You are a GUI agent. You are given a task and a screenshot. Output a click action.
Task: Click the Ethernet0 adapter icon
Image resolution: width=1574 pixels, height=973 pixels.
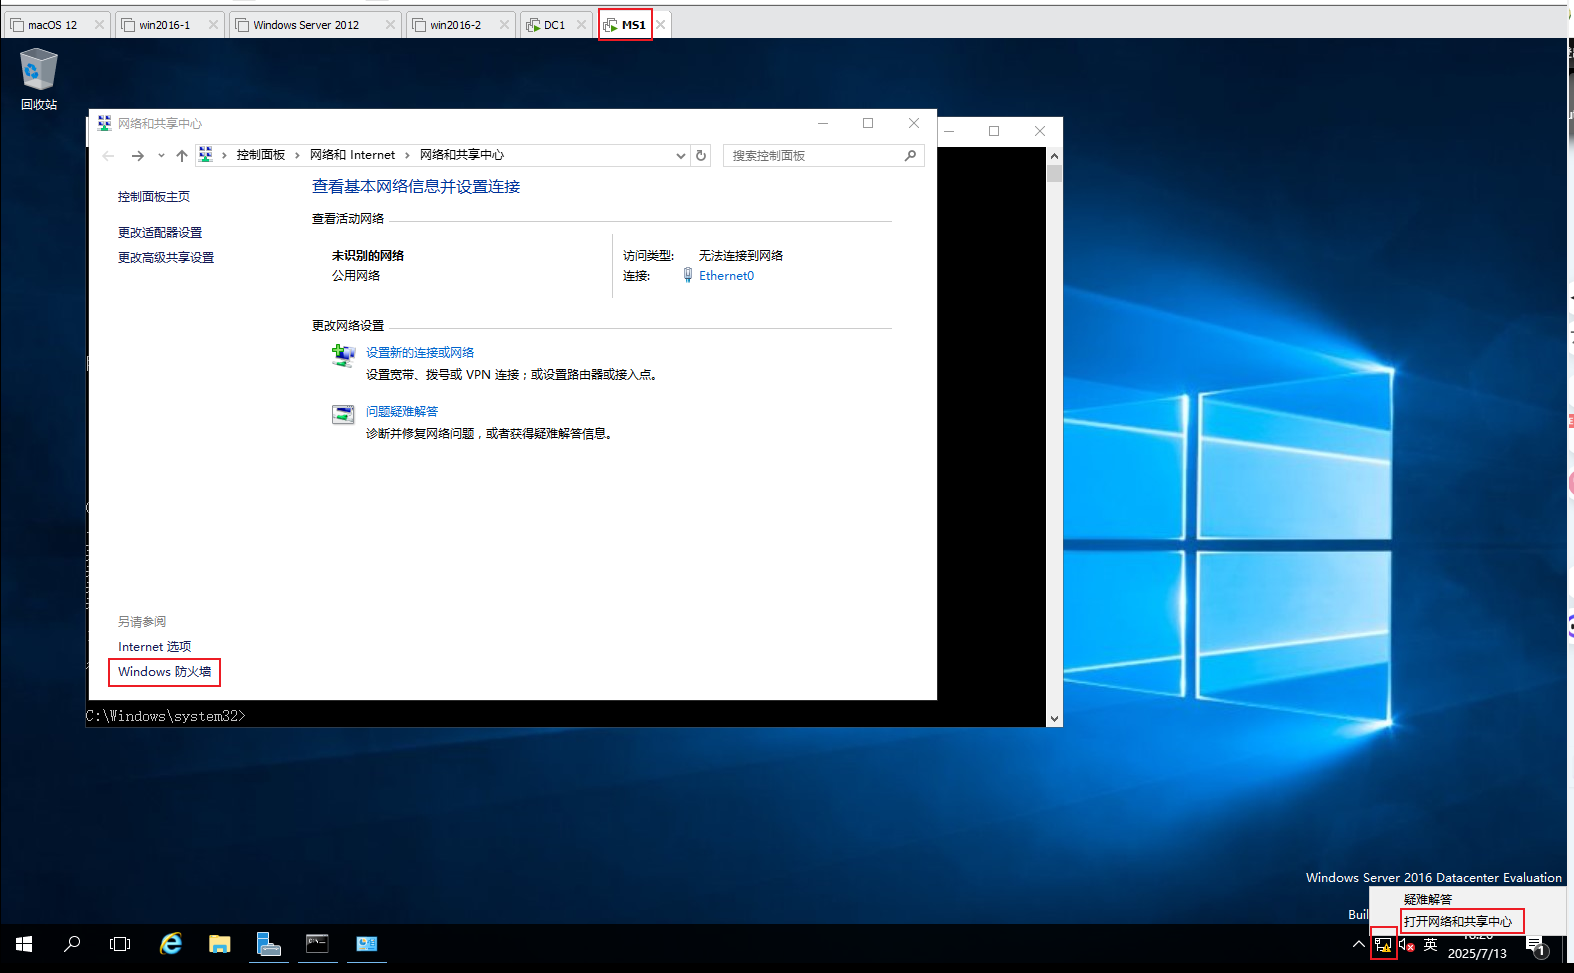pos(687,275)
